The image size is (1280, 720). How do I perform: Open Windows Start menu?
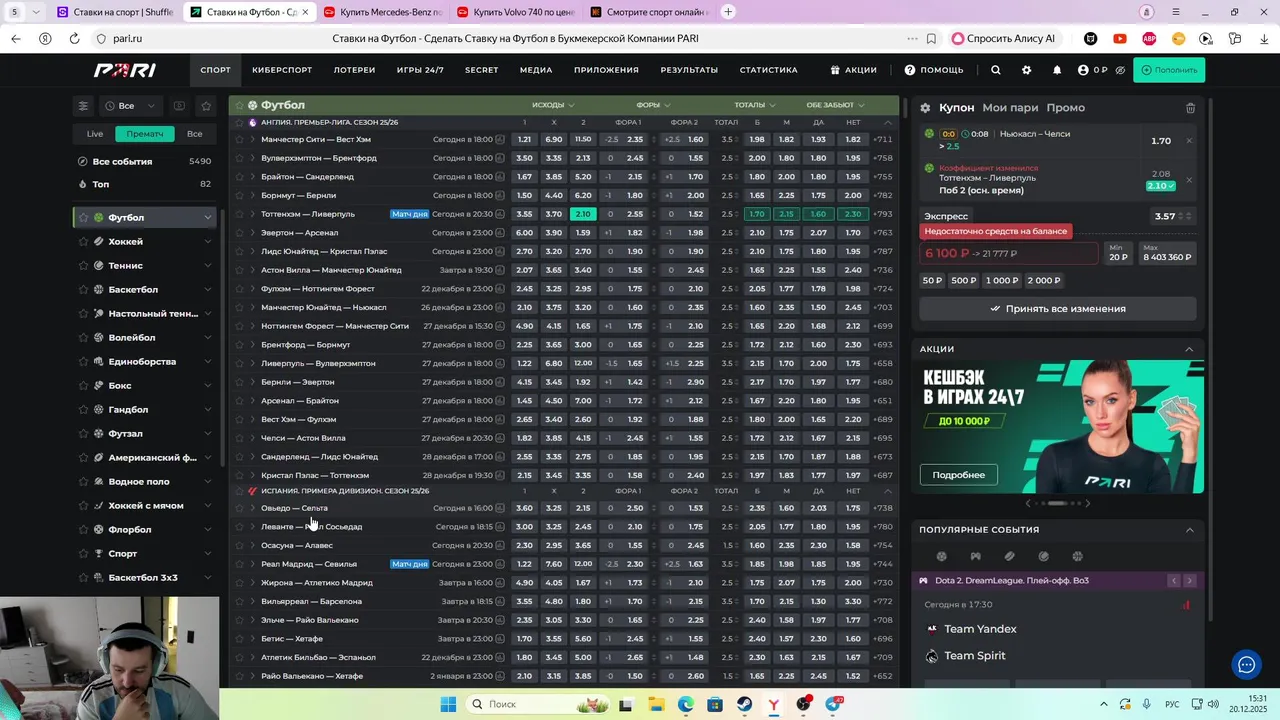[x=448, y=704]
